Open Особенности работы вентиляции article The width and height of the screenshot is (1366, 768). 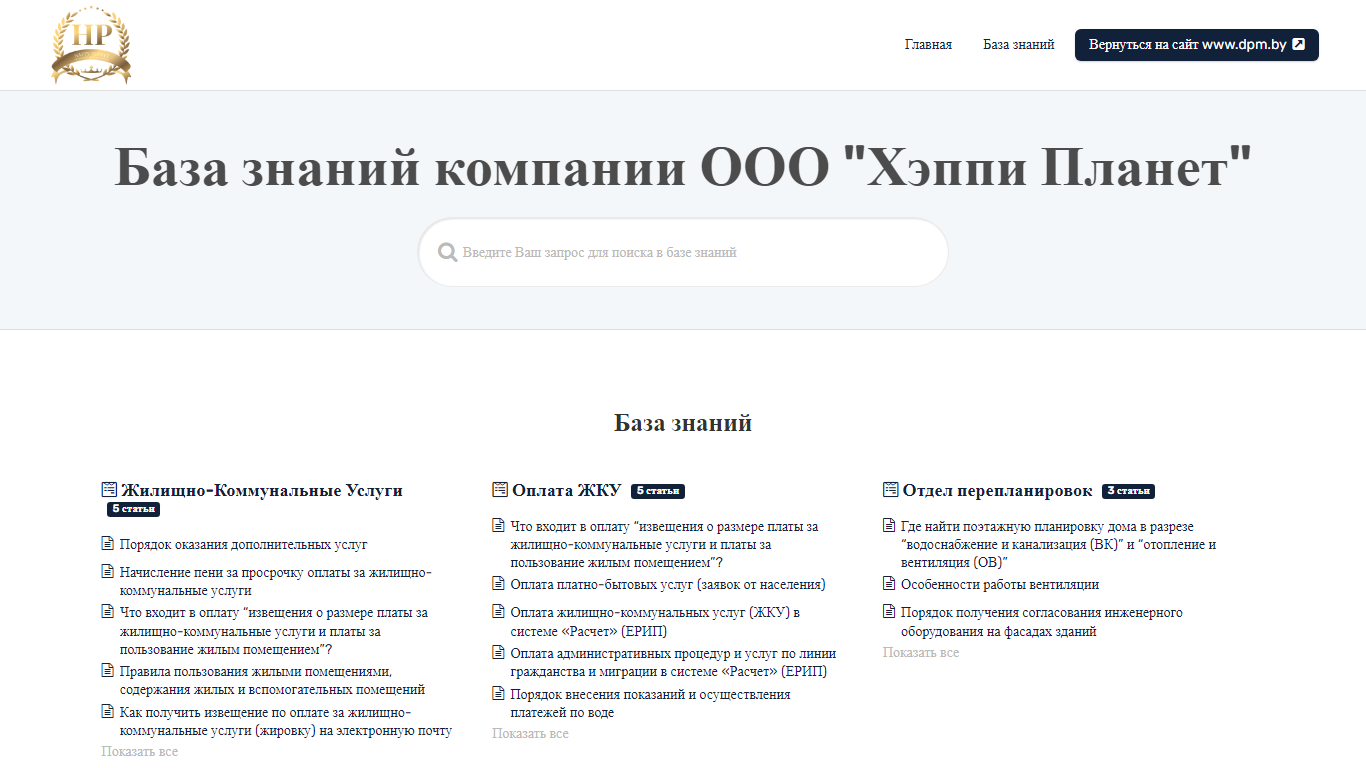(1000, 585)
